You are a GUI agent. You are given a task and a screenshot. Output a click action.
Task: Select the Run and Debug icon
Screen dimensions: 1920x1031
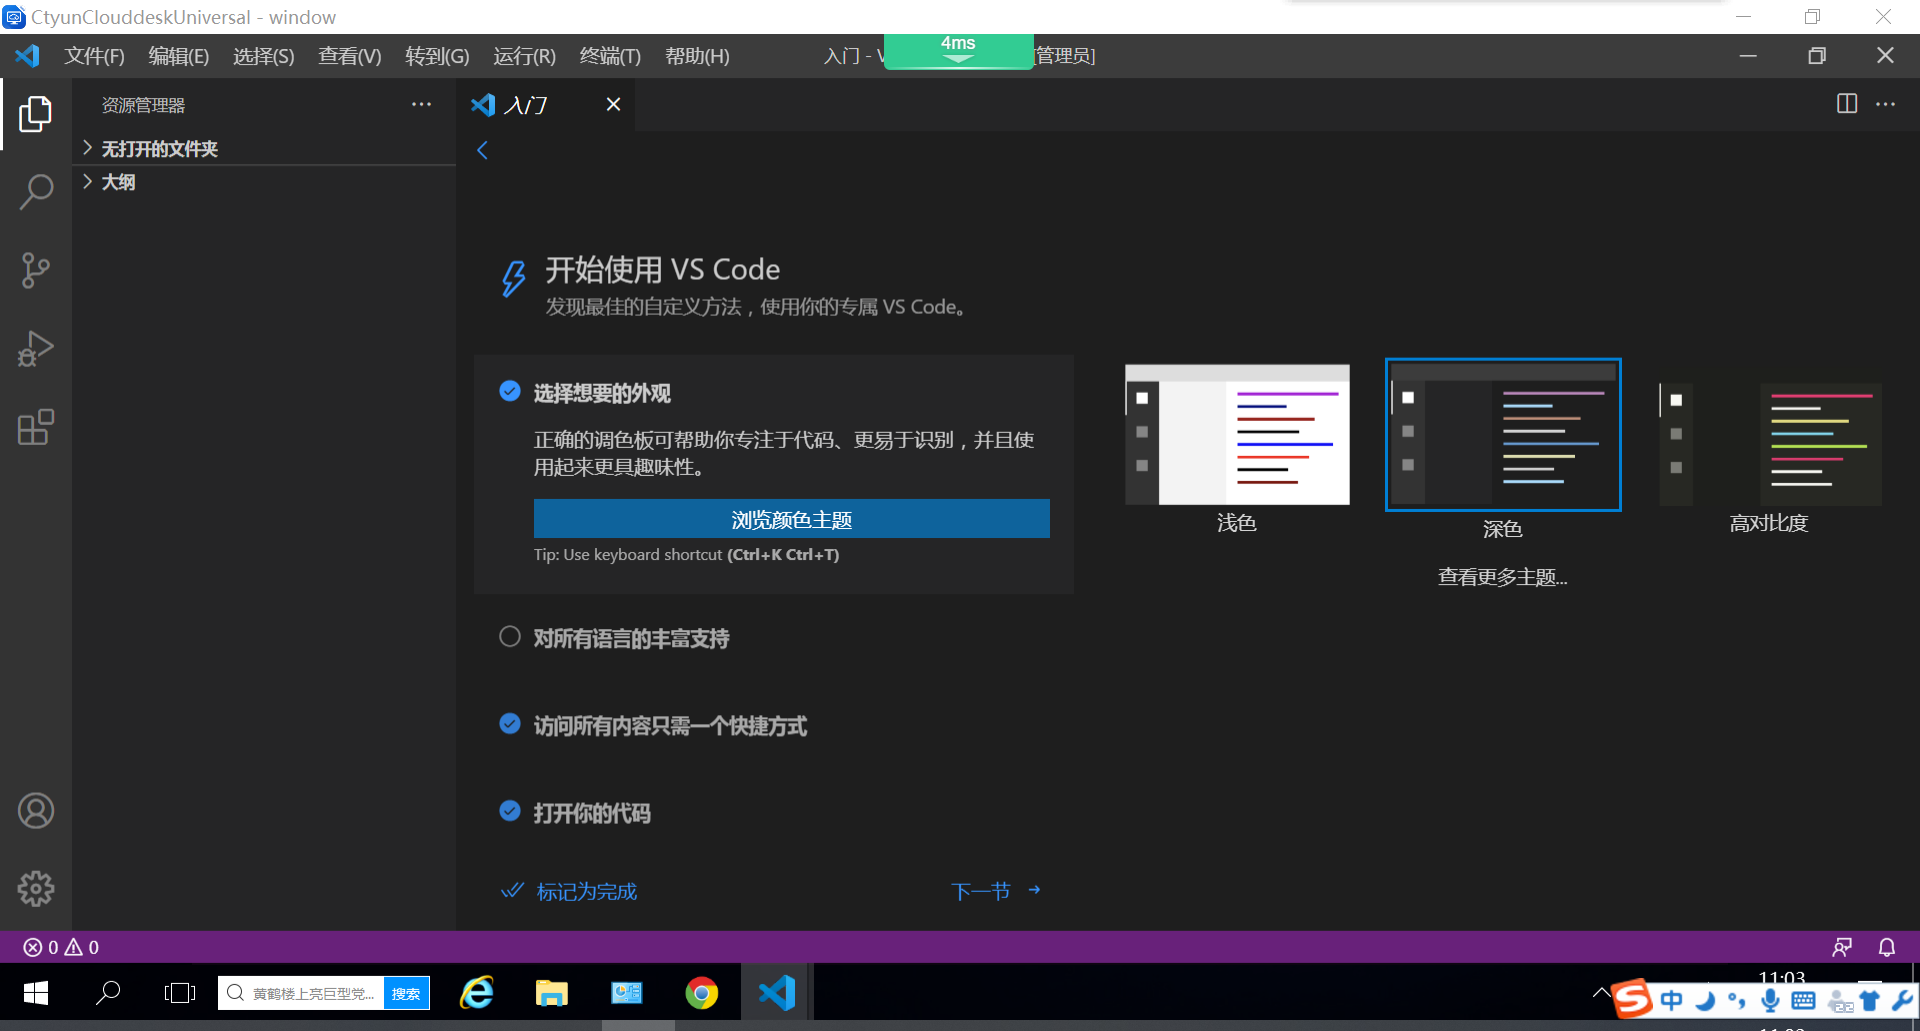[36, 348]
